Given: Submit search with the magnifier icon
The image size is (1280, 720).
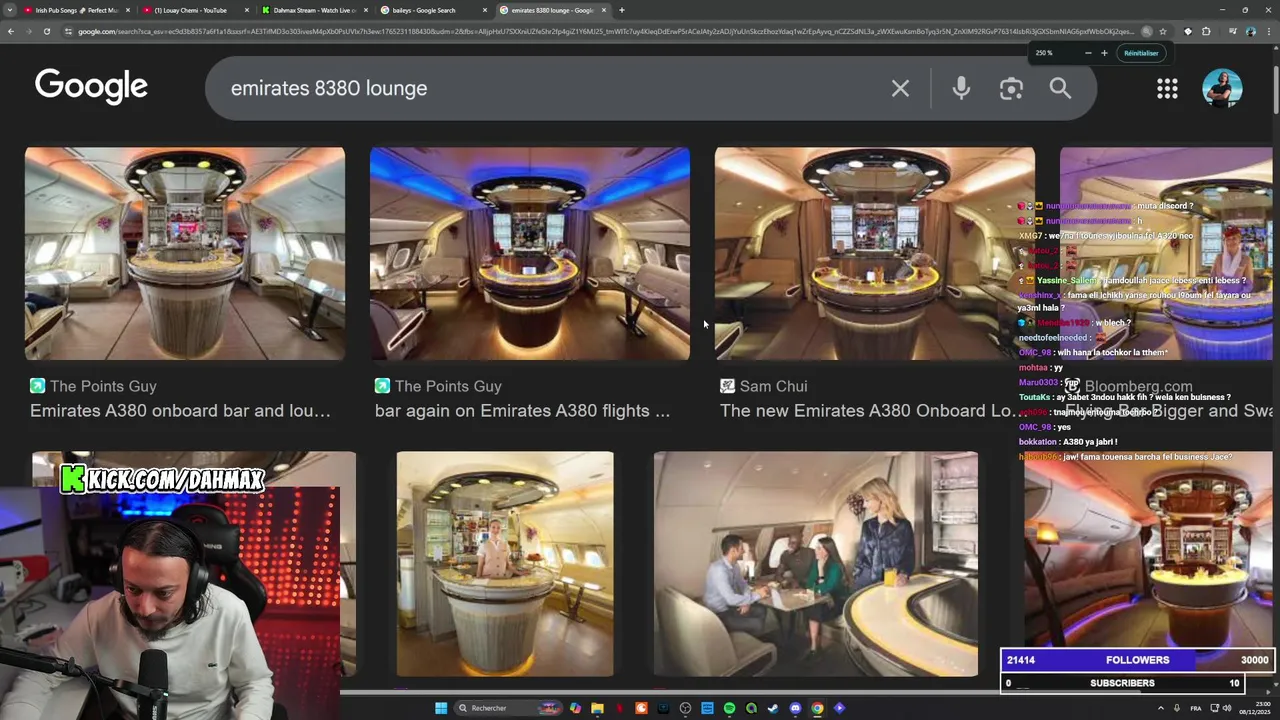Looking at the screenshot, I should click(x=1060, y=88).
